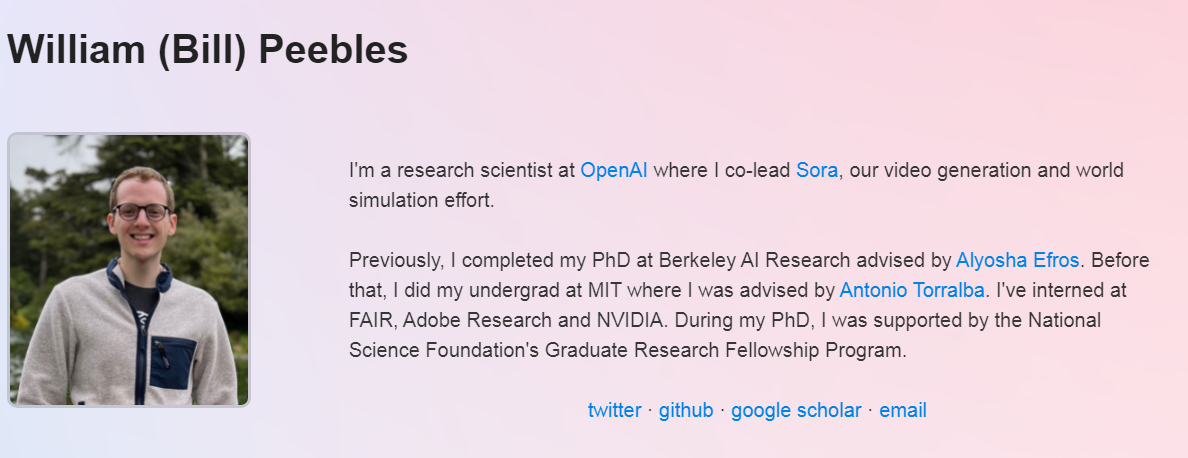Click the William (Bill) Peebles heading
The image size is (1188, 458).
[208, 50]
